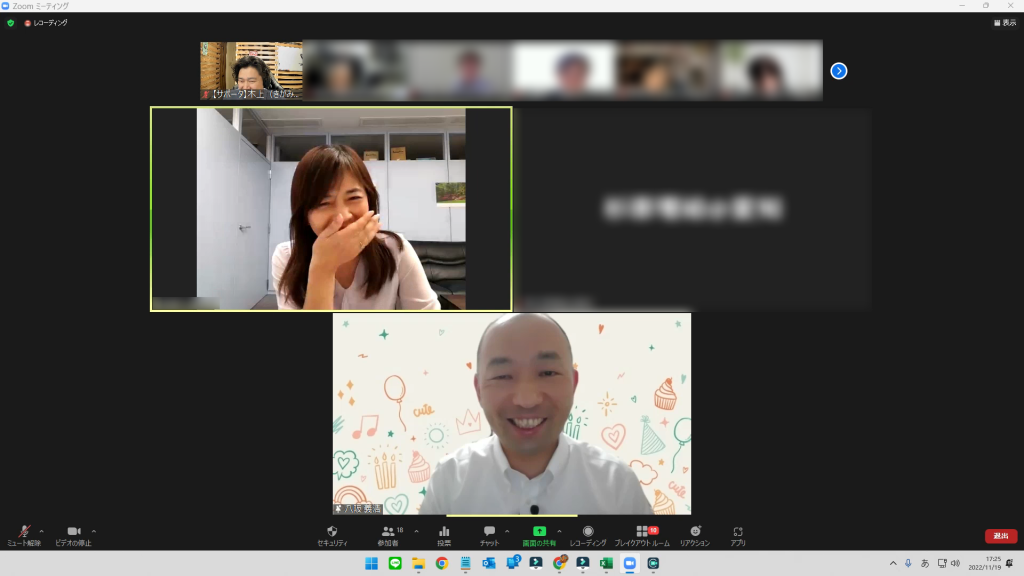Select the サポート 木上 participant thumbnail
This screenshot has height=576, width=1024.
pyautogui.click(x=251, y=70)
